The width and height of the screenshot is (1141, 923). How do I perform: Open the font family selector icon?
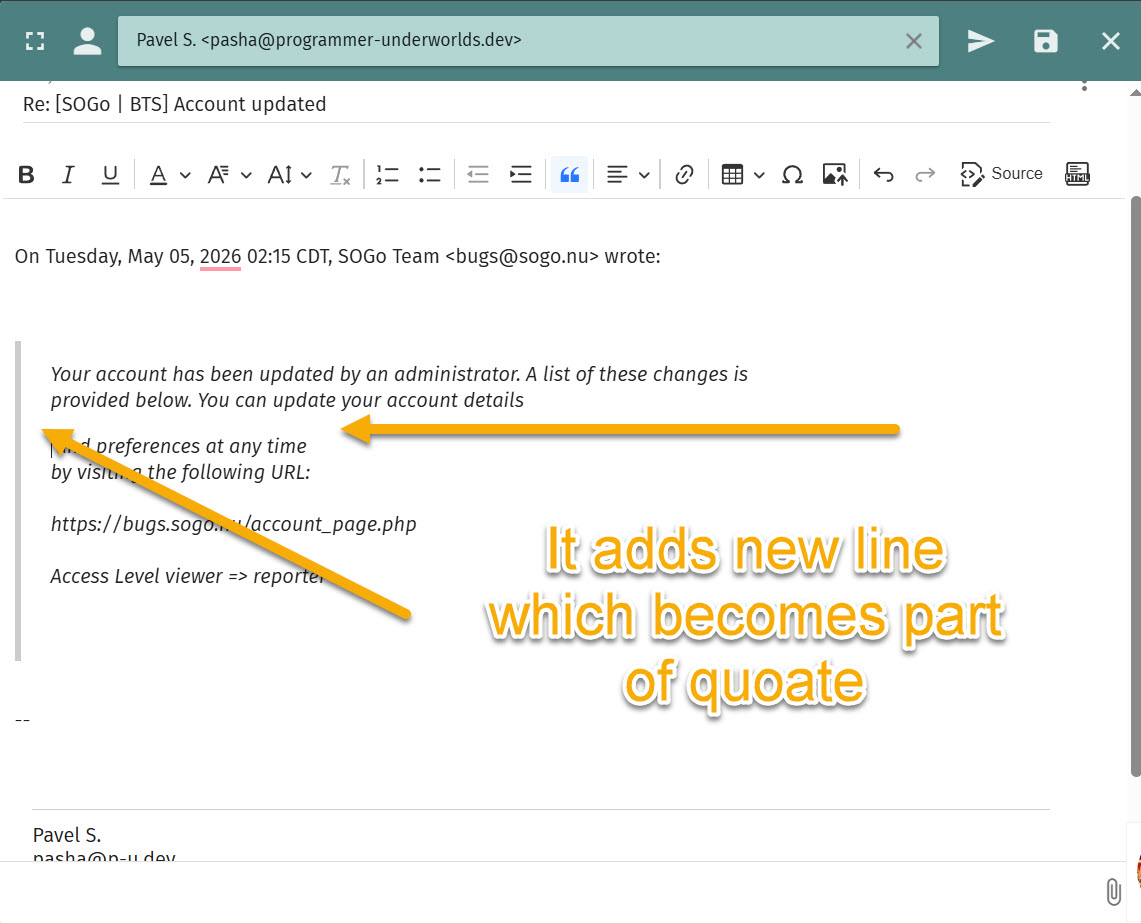coord(218,175)
